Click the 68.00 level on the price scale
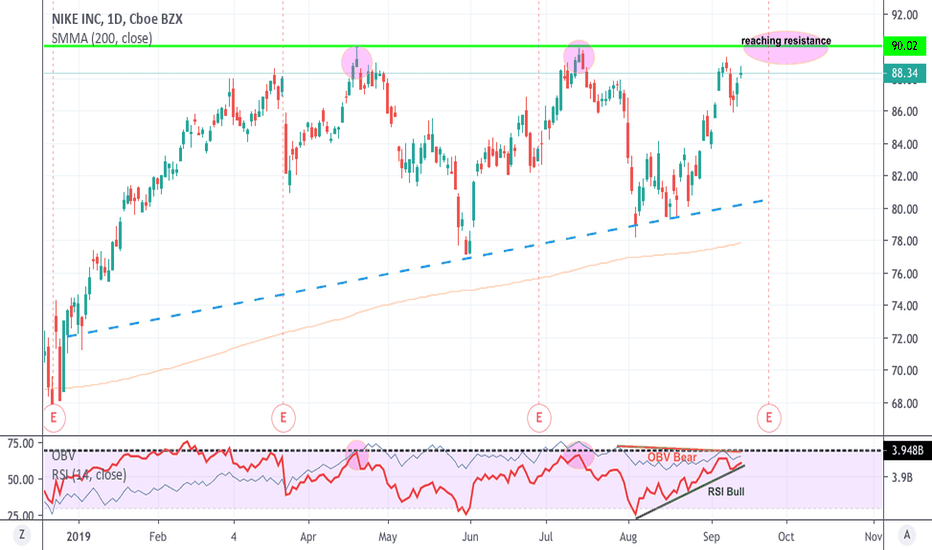Screen dimensions: 932x550 [905, 403]
